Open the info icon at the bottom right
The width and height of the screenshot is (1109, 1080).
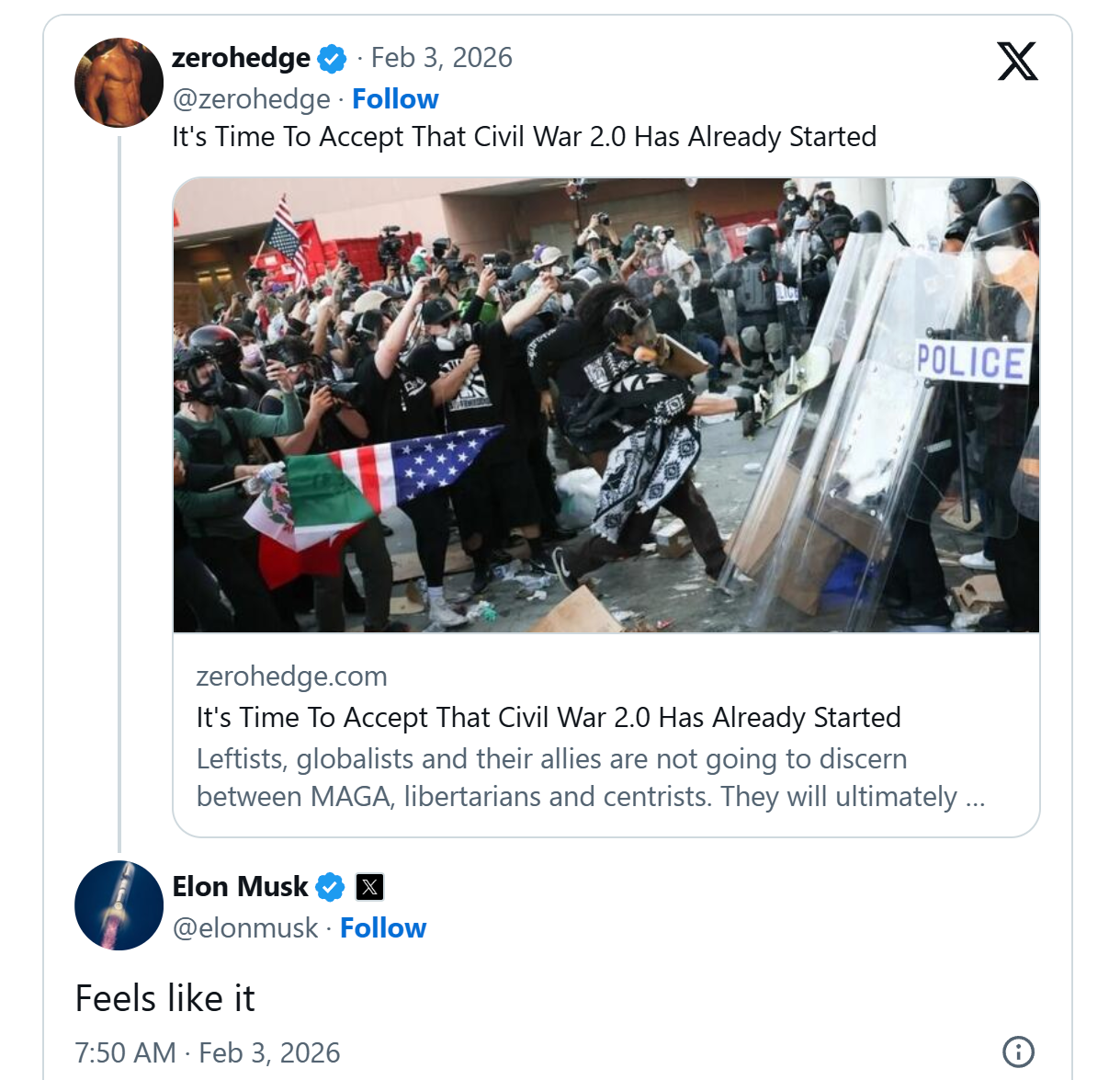point(1018,1051)
